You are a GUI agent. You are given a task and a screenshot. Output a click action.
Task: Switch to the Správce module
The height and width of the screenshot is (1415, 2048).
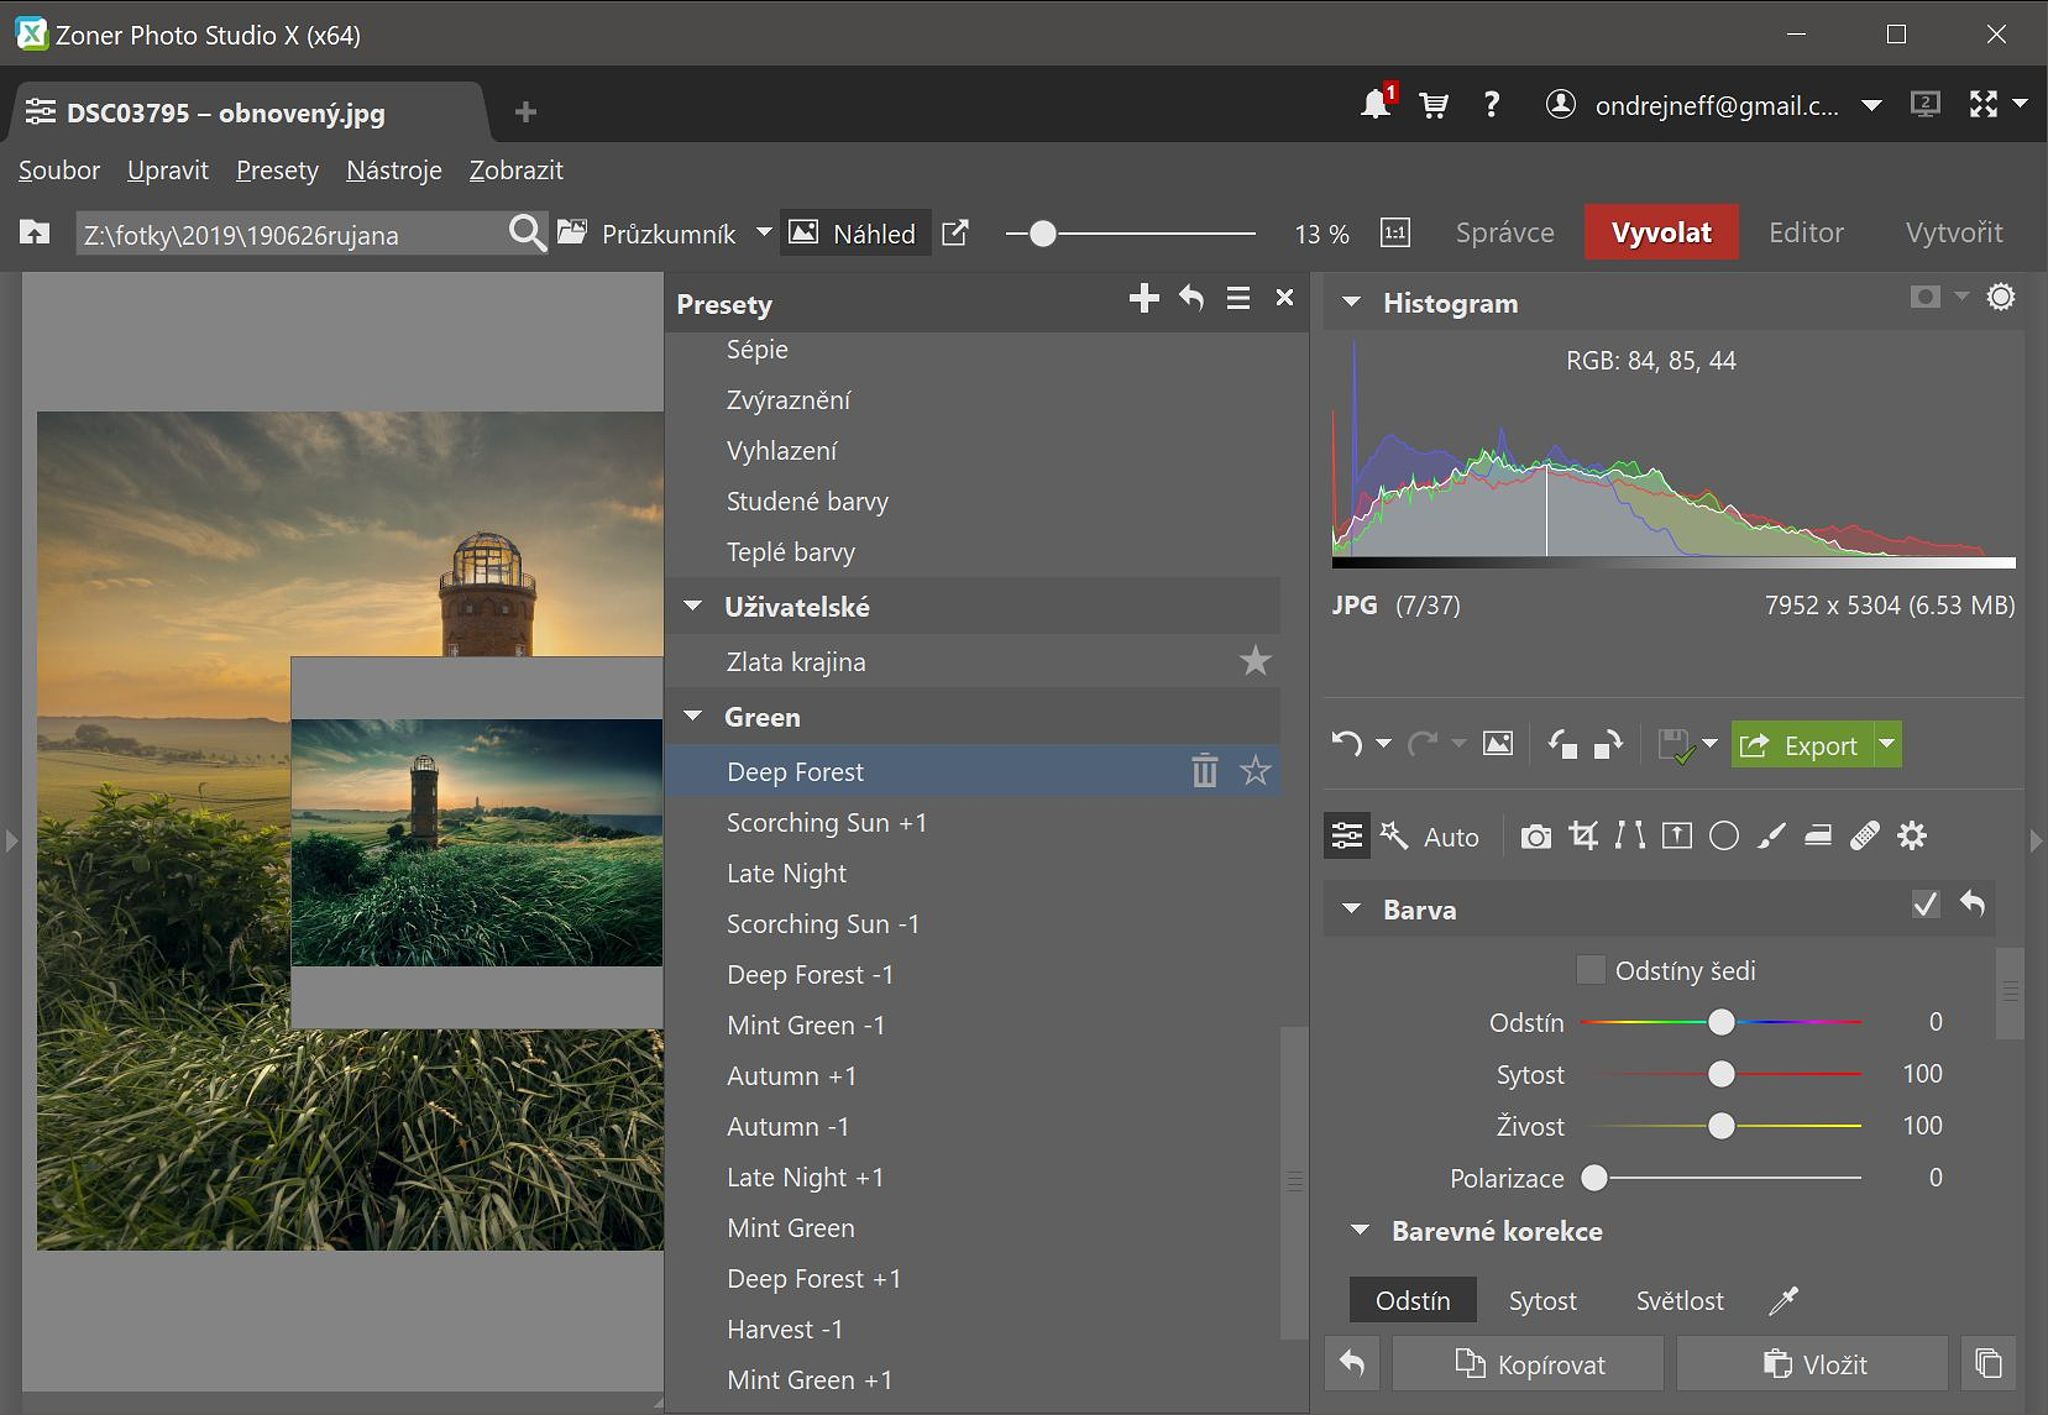(x=1505, y=233)
